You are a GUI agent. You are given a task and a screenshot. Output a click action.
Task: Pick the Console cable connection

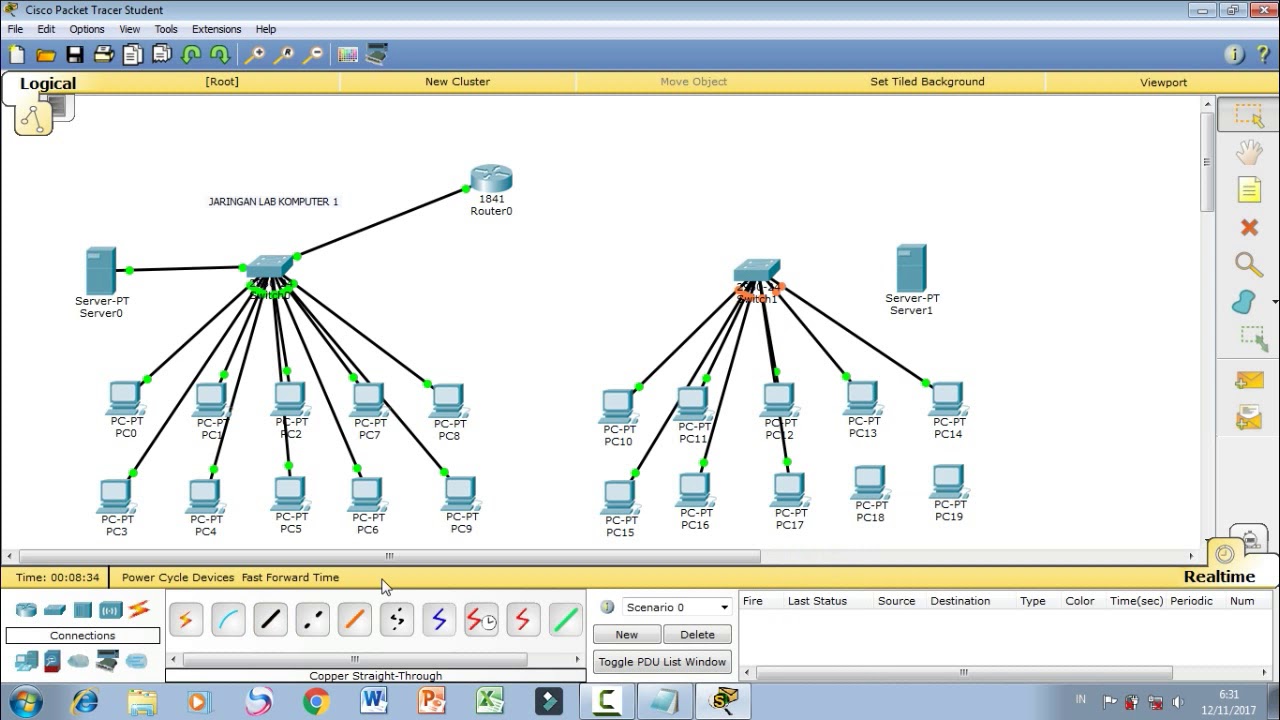click(x=228, y=621)
